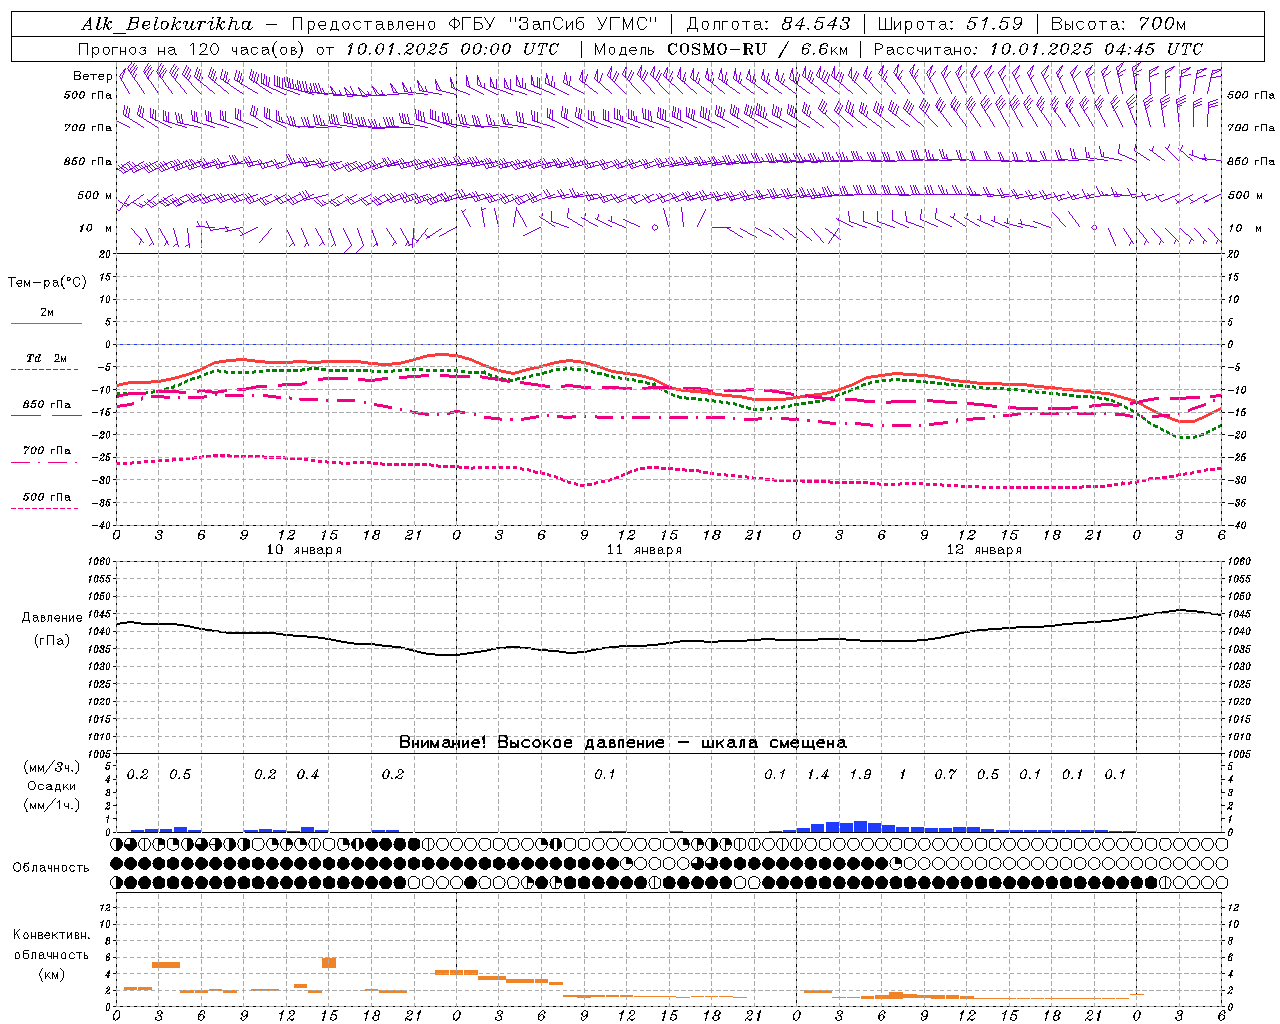Select the 1.4 precipitation amount value
The height and width of the screenshot is (1024, 1280).
click(818, 775)
